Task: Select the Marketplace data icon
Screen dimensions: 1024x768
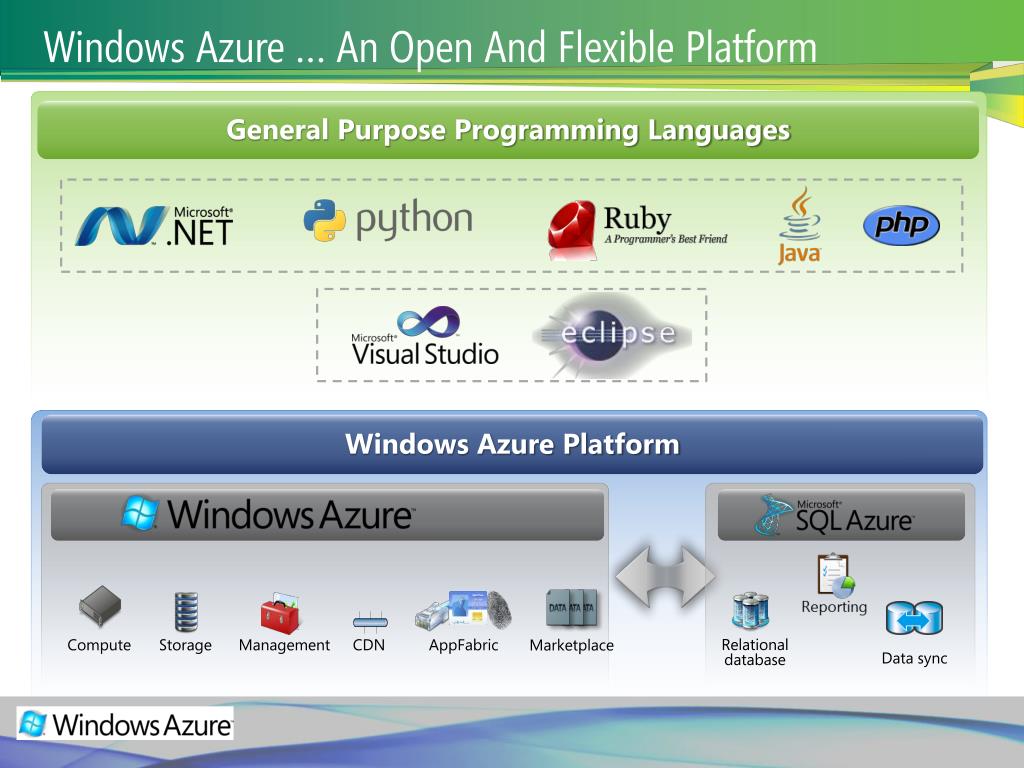Action: tap(571, 607)
